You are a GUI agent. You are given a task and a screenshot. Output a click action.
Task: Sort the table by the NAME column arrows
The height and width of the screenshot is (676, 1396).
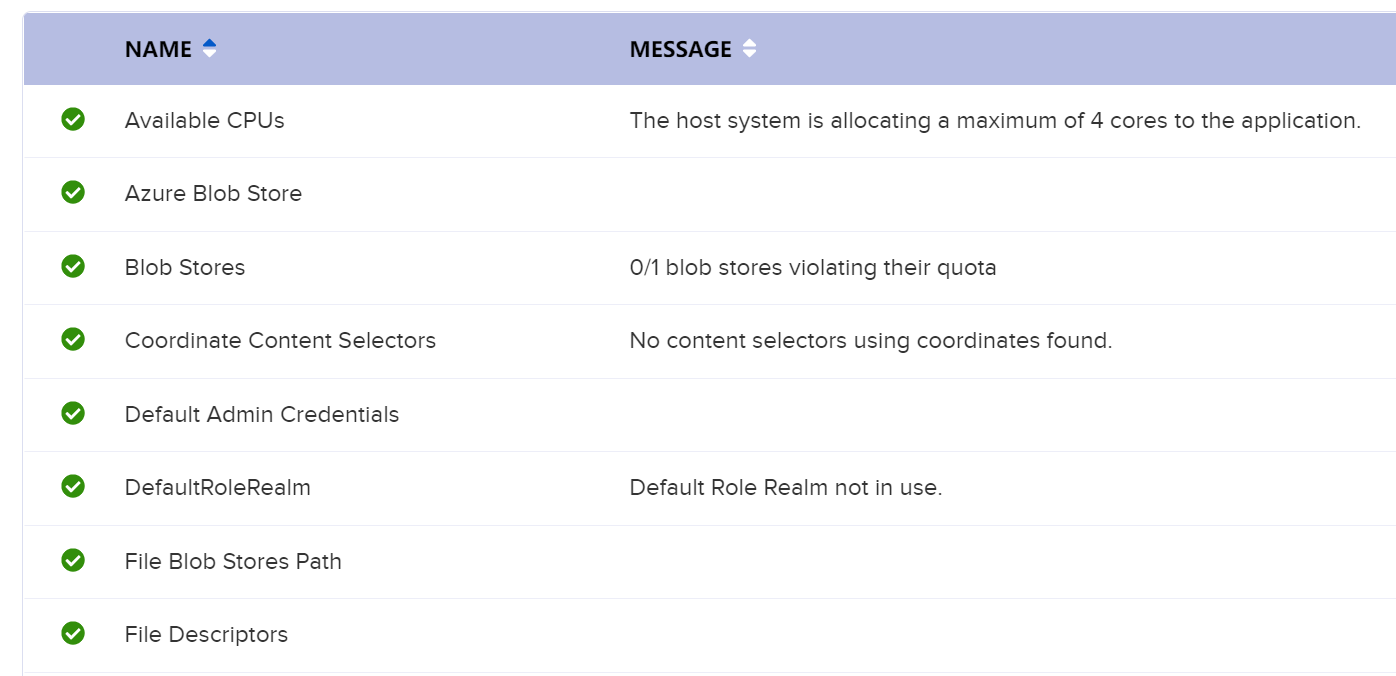click(209, 48)
